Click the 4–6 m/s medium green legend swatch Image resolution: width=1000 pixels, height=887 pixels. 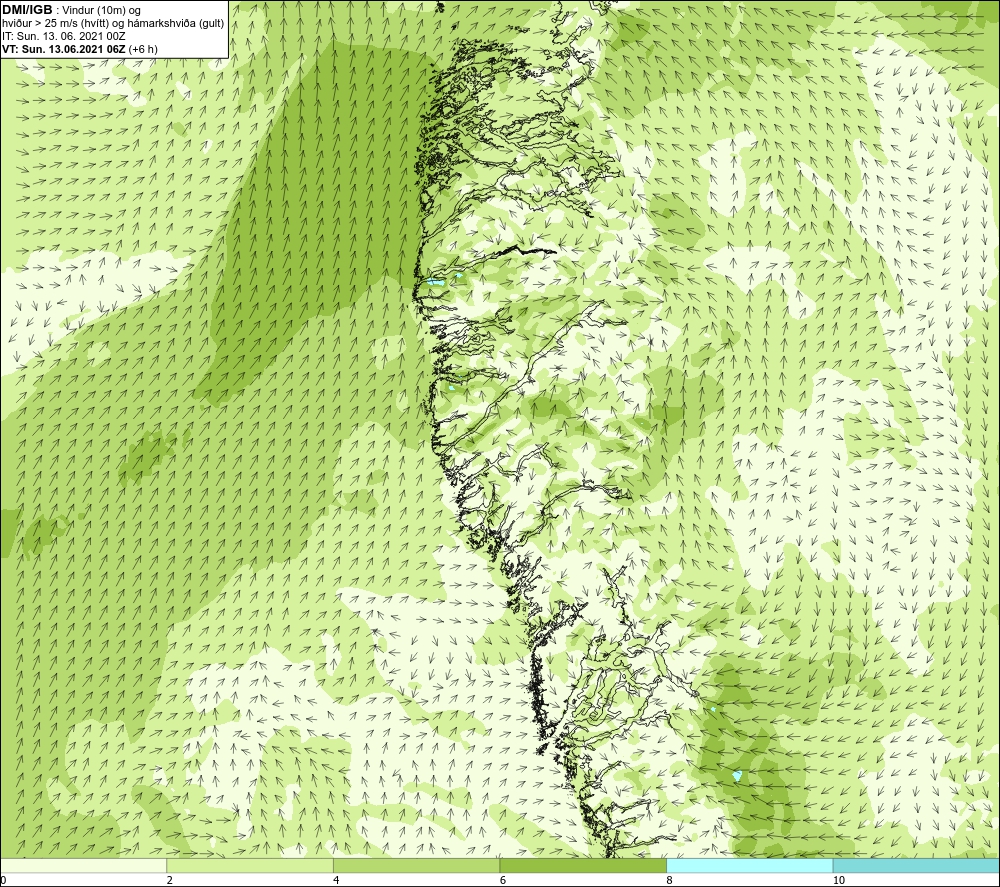tap(416, 866)
